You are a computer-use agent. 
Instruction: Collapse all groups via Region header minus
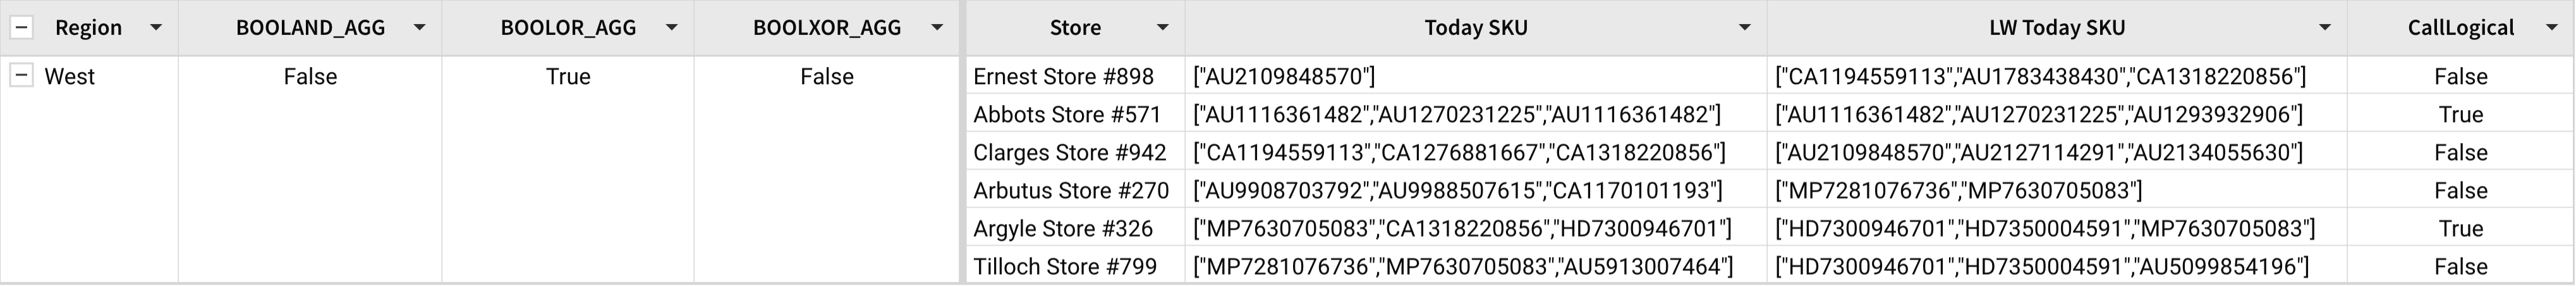click(x=21, y=27)
